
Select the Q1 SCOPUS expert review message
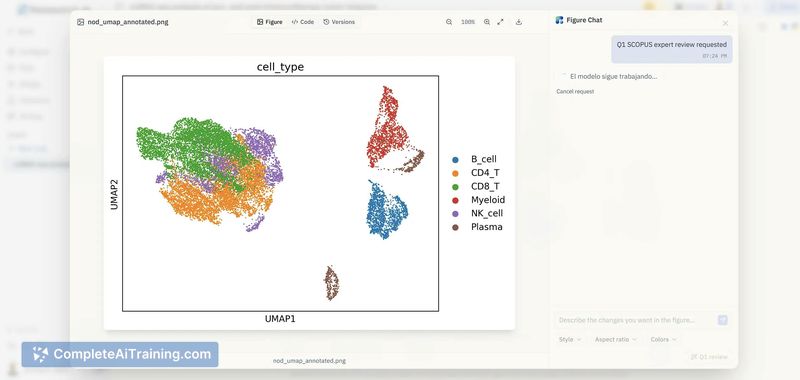(x=672, y=49)
